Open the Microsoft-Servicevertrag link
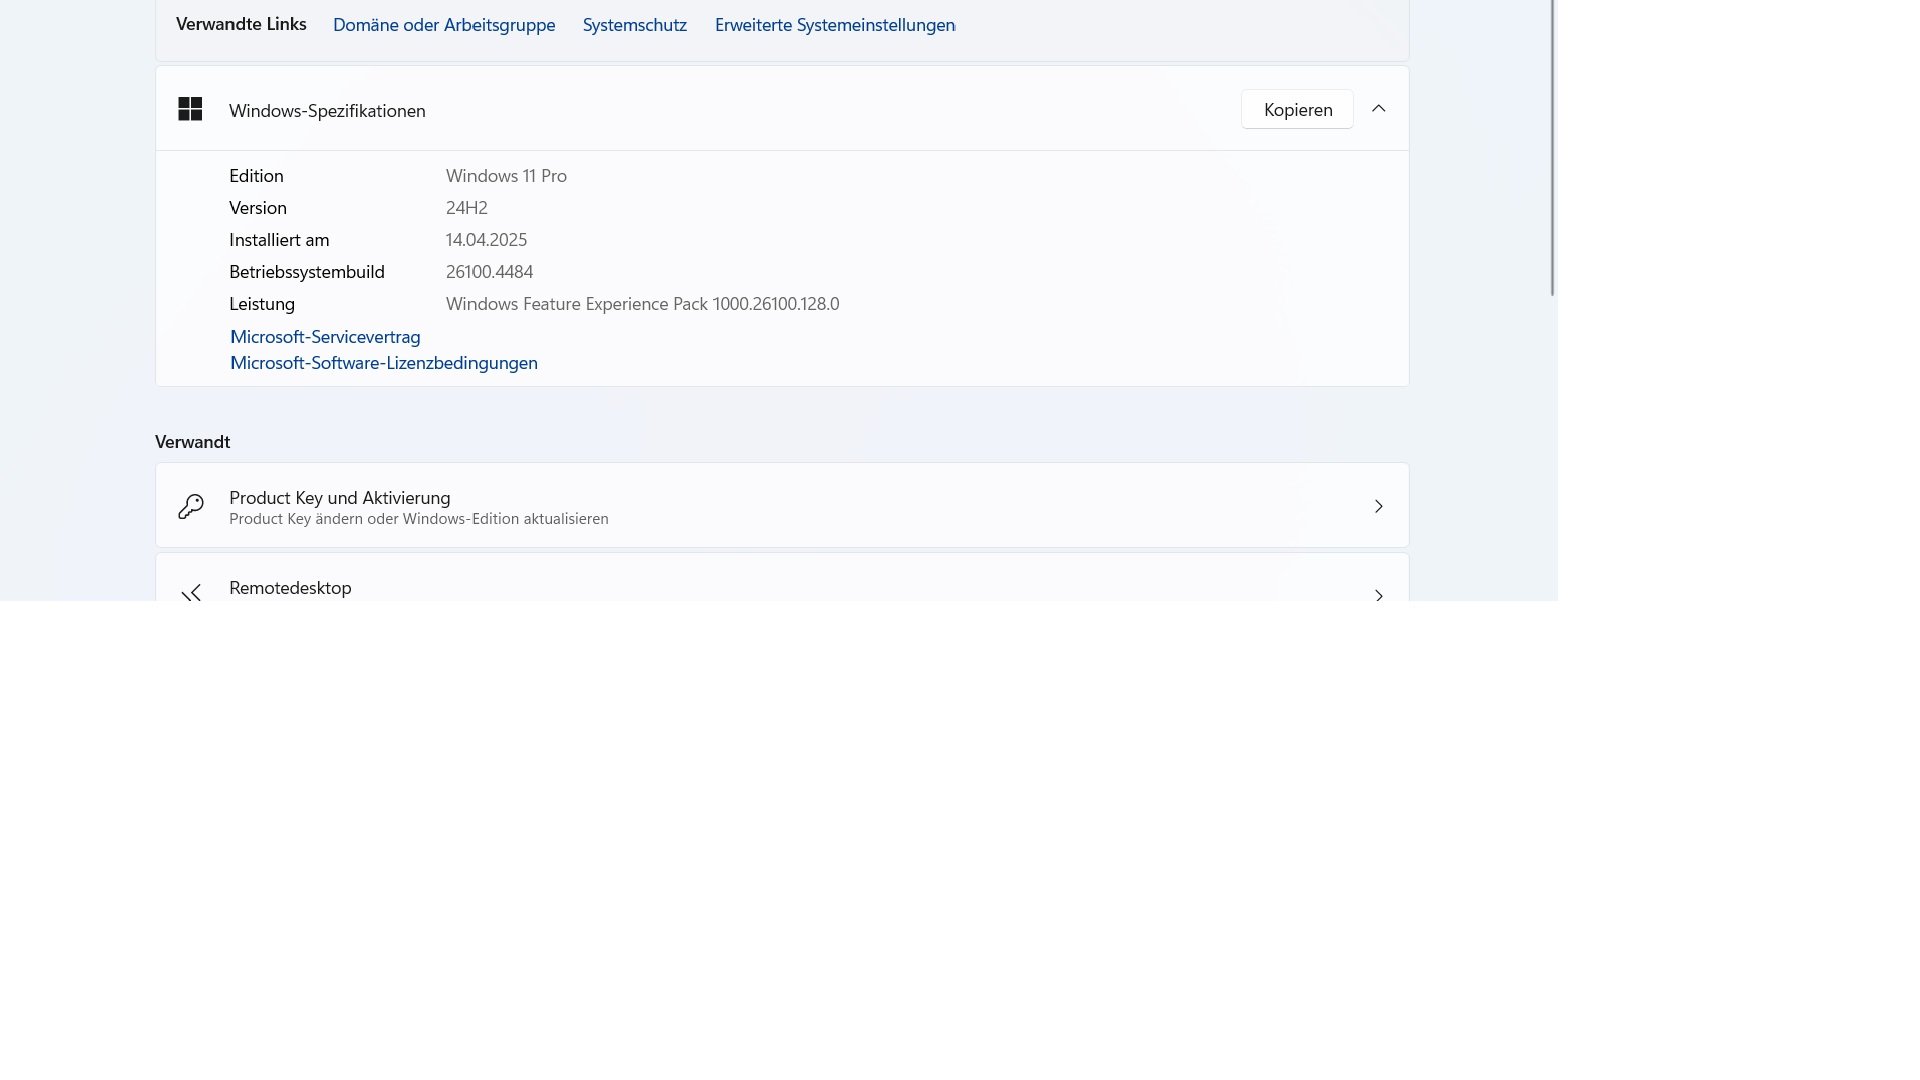 tap(325, 337)
